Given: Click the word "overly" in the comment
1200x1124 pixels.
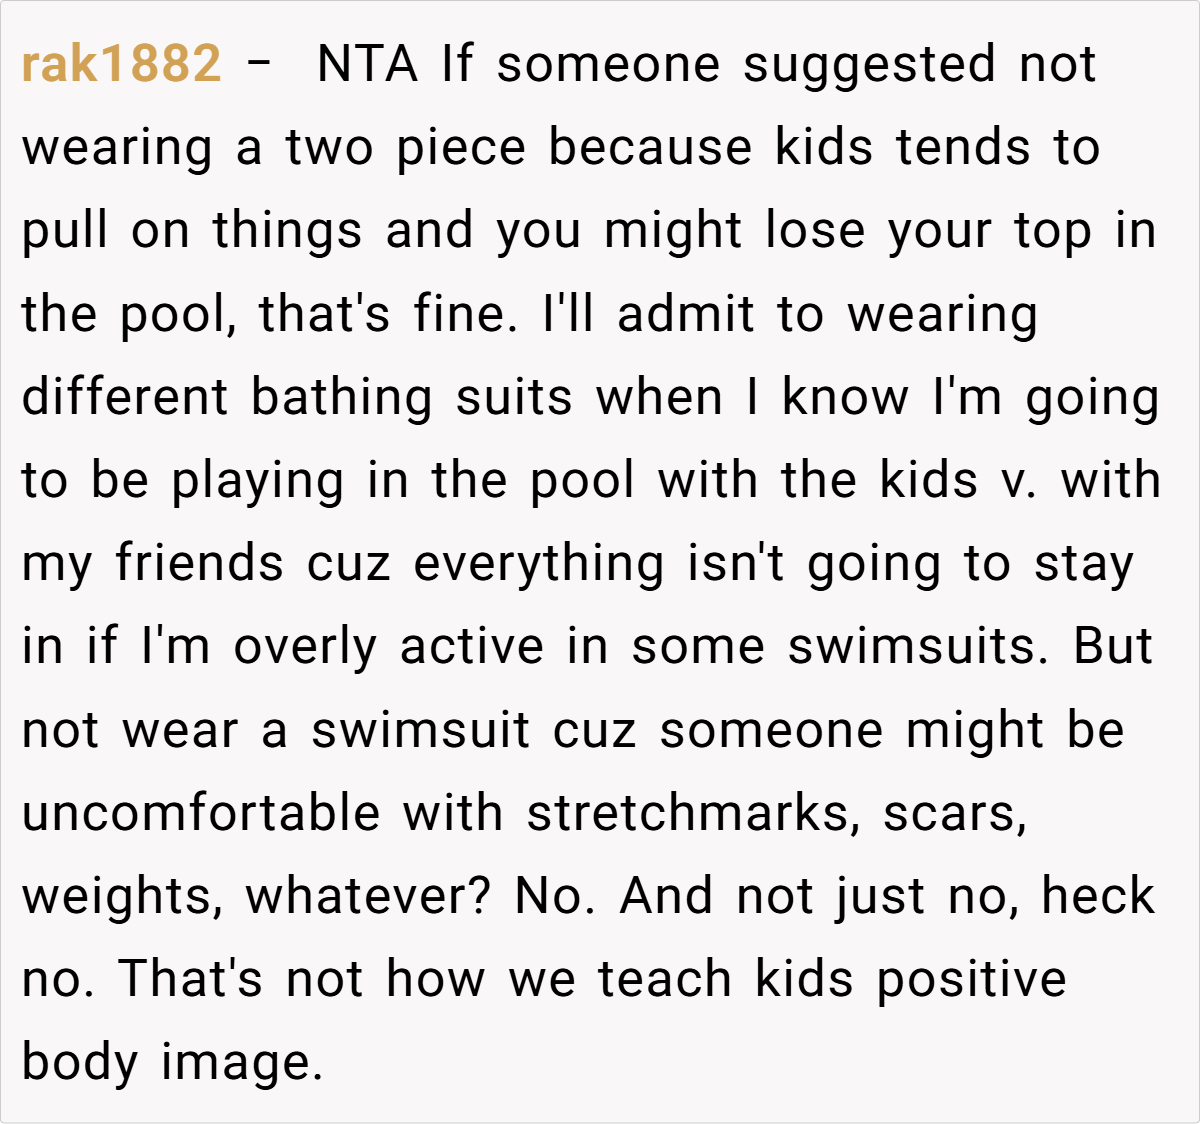Looking at the screenshot, I should point(305,647).
